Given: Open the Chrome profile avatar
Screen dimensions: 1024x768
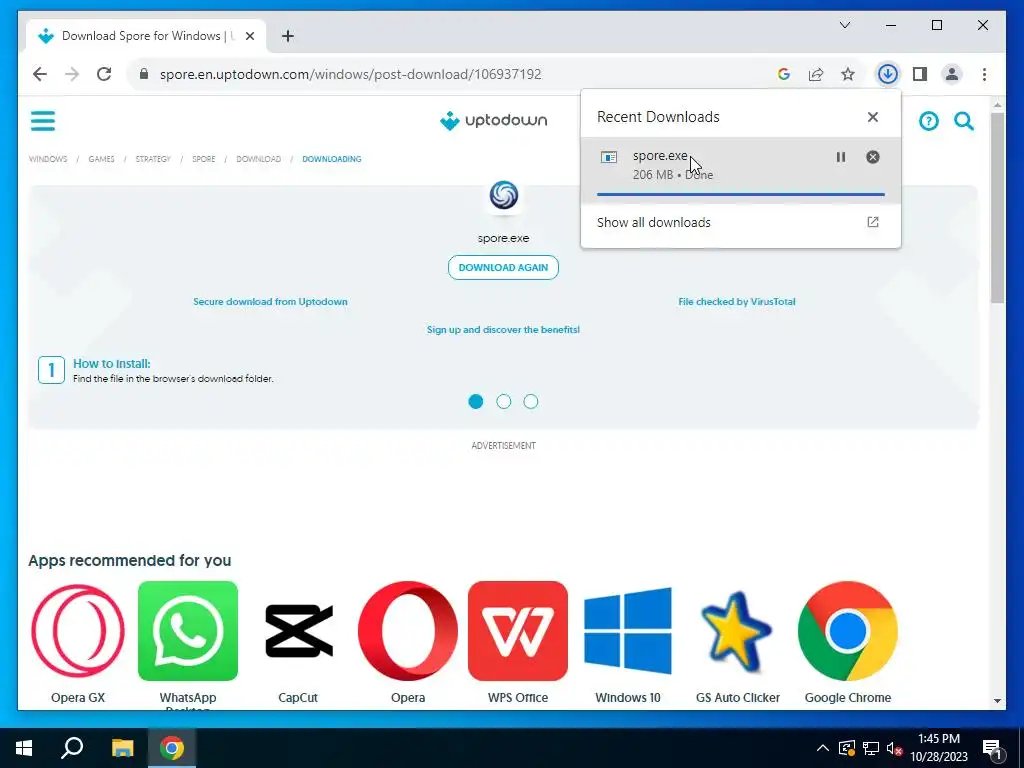Looking at the screenshot, I should (x=952, y=74).
